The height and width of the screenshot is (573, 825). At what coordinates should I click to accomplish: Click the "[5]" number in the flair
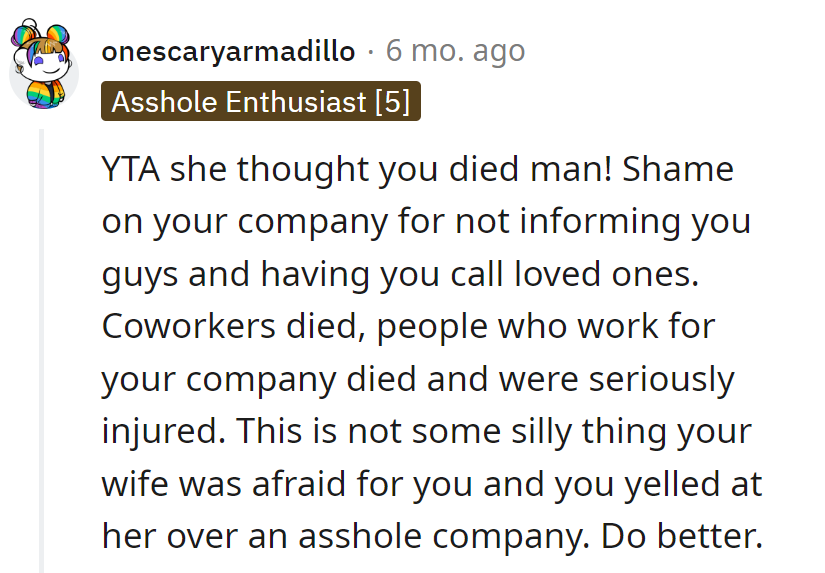[x=392, y=103]
